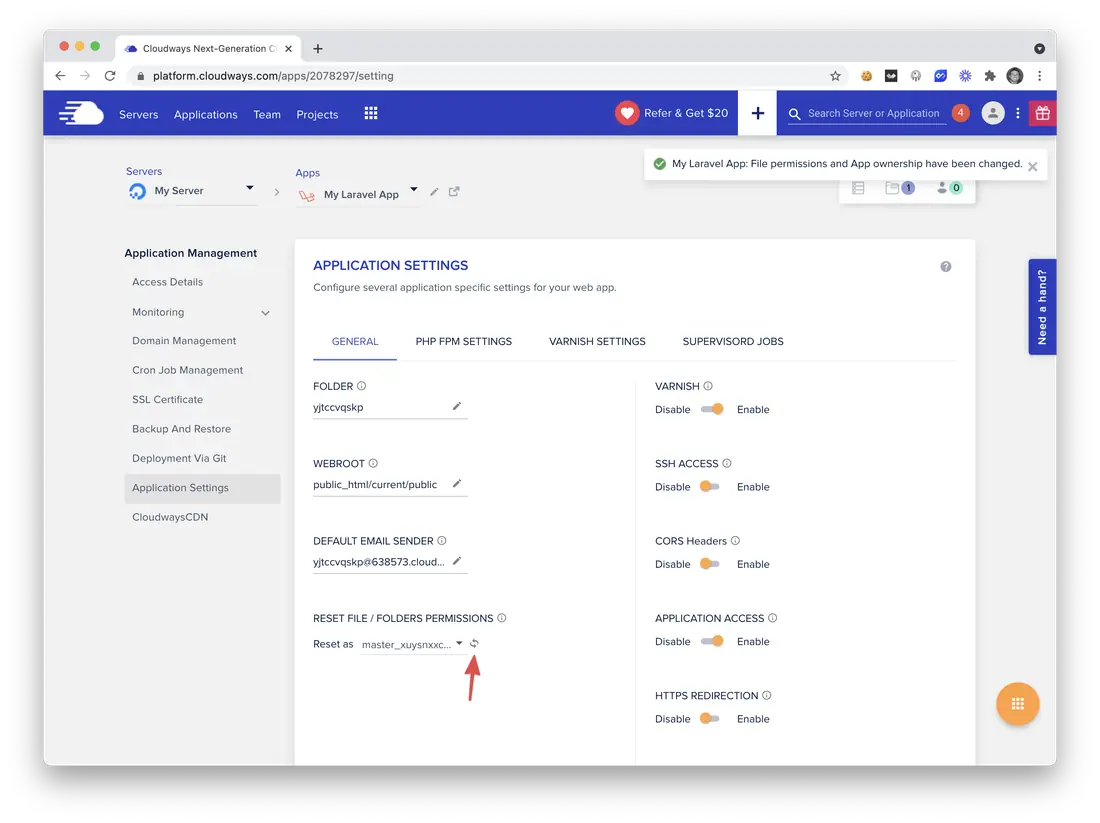Viewport: 1100px width, 823px height.
Task: Show info for SSH ACCESS
Action: point(727,463)
